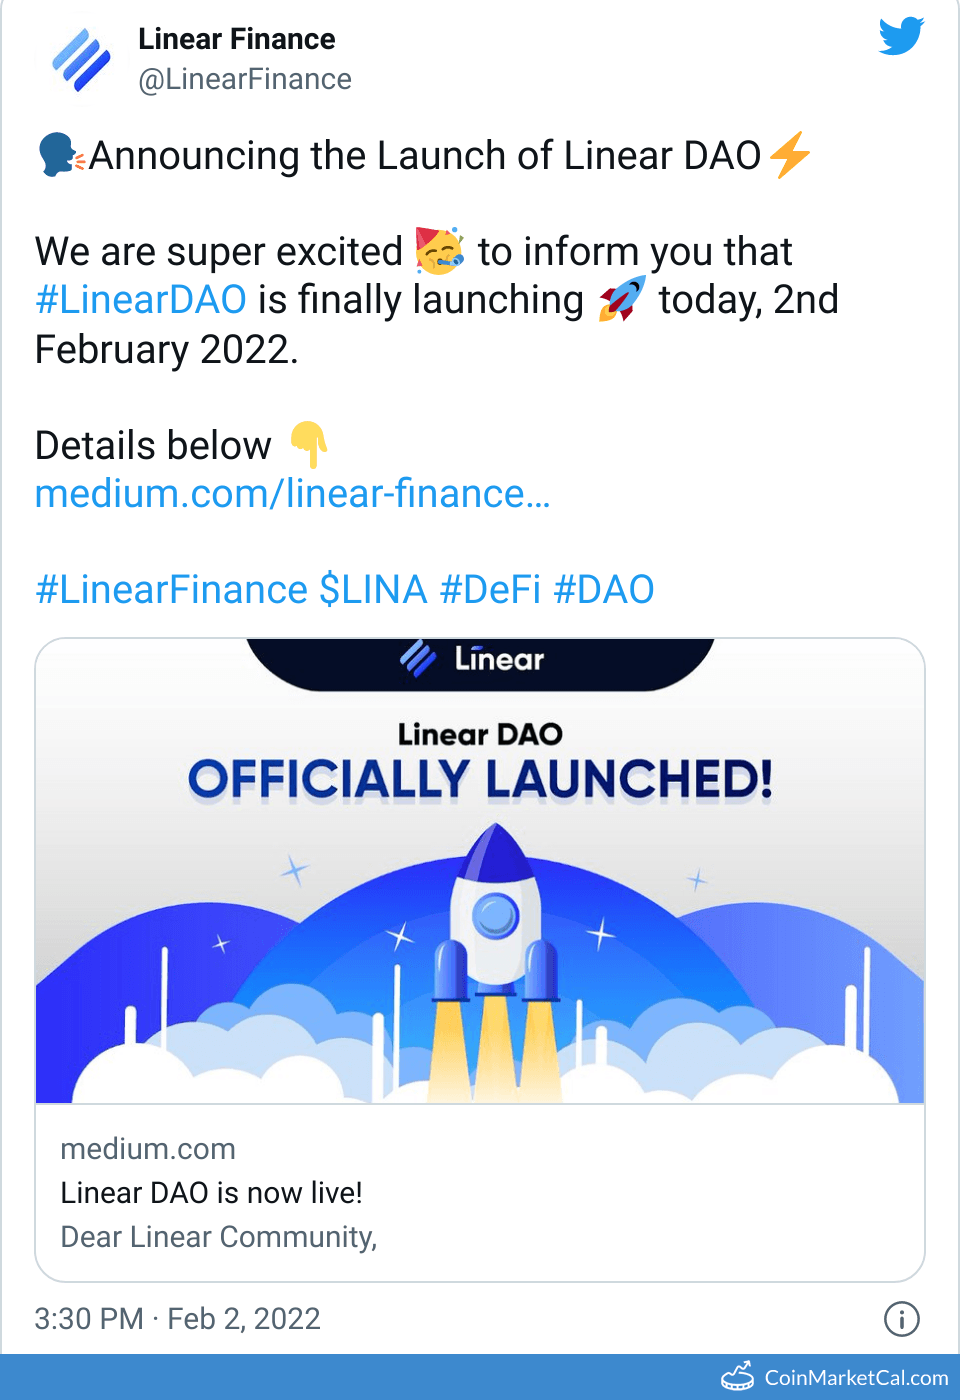Click the Linear logo in card banner

(472, 659)
